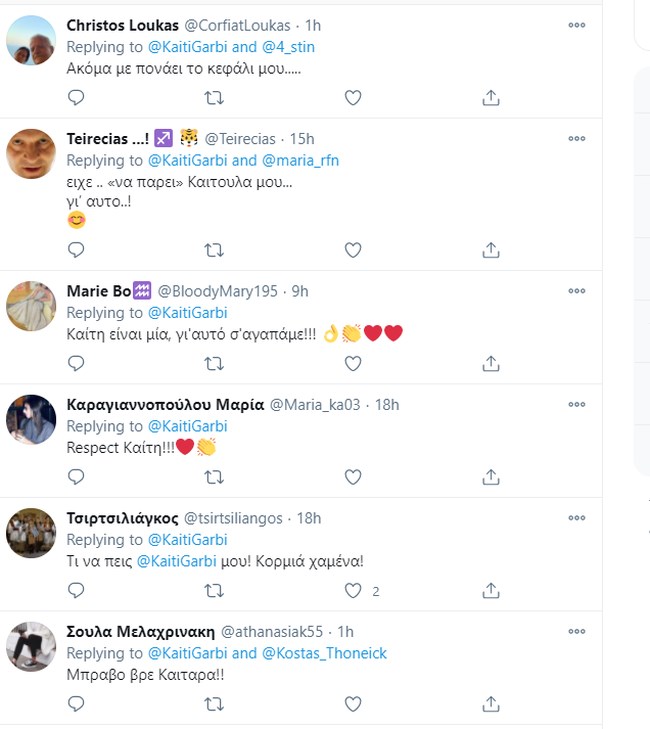Like Teirecias's tweet
This screenshot has width=650, height=729.
click(x=352, y=249)
